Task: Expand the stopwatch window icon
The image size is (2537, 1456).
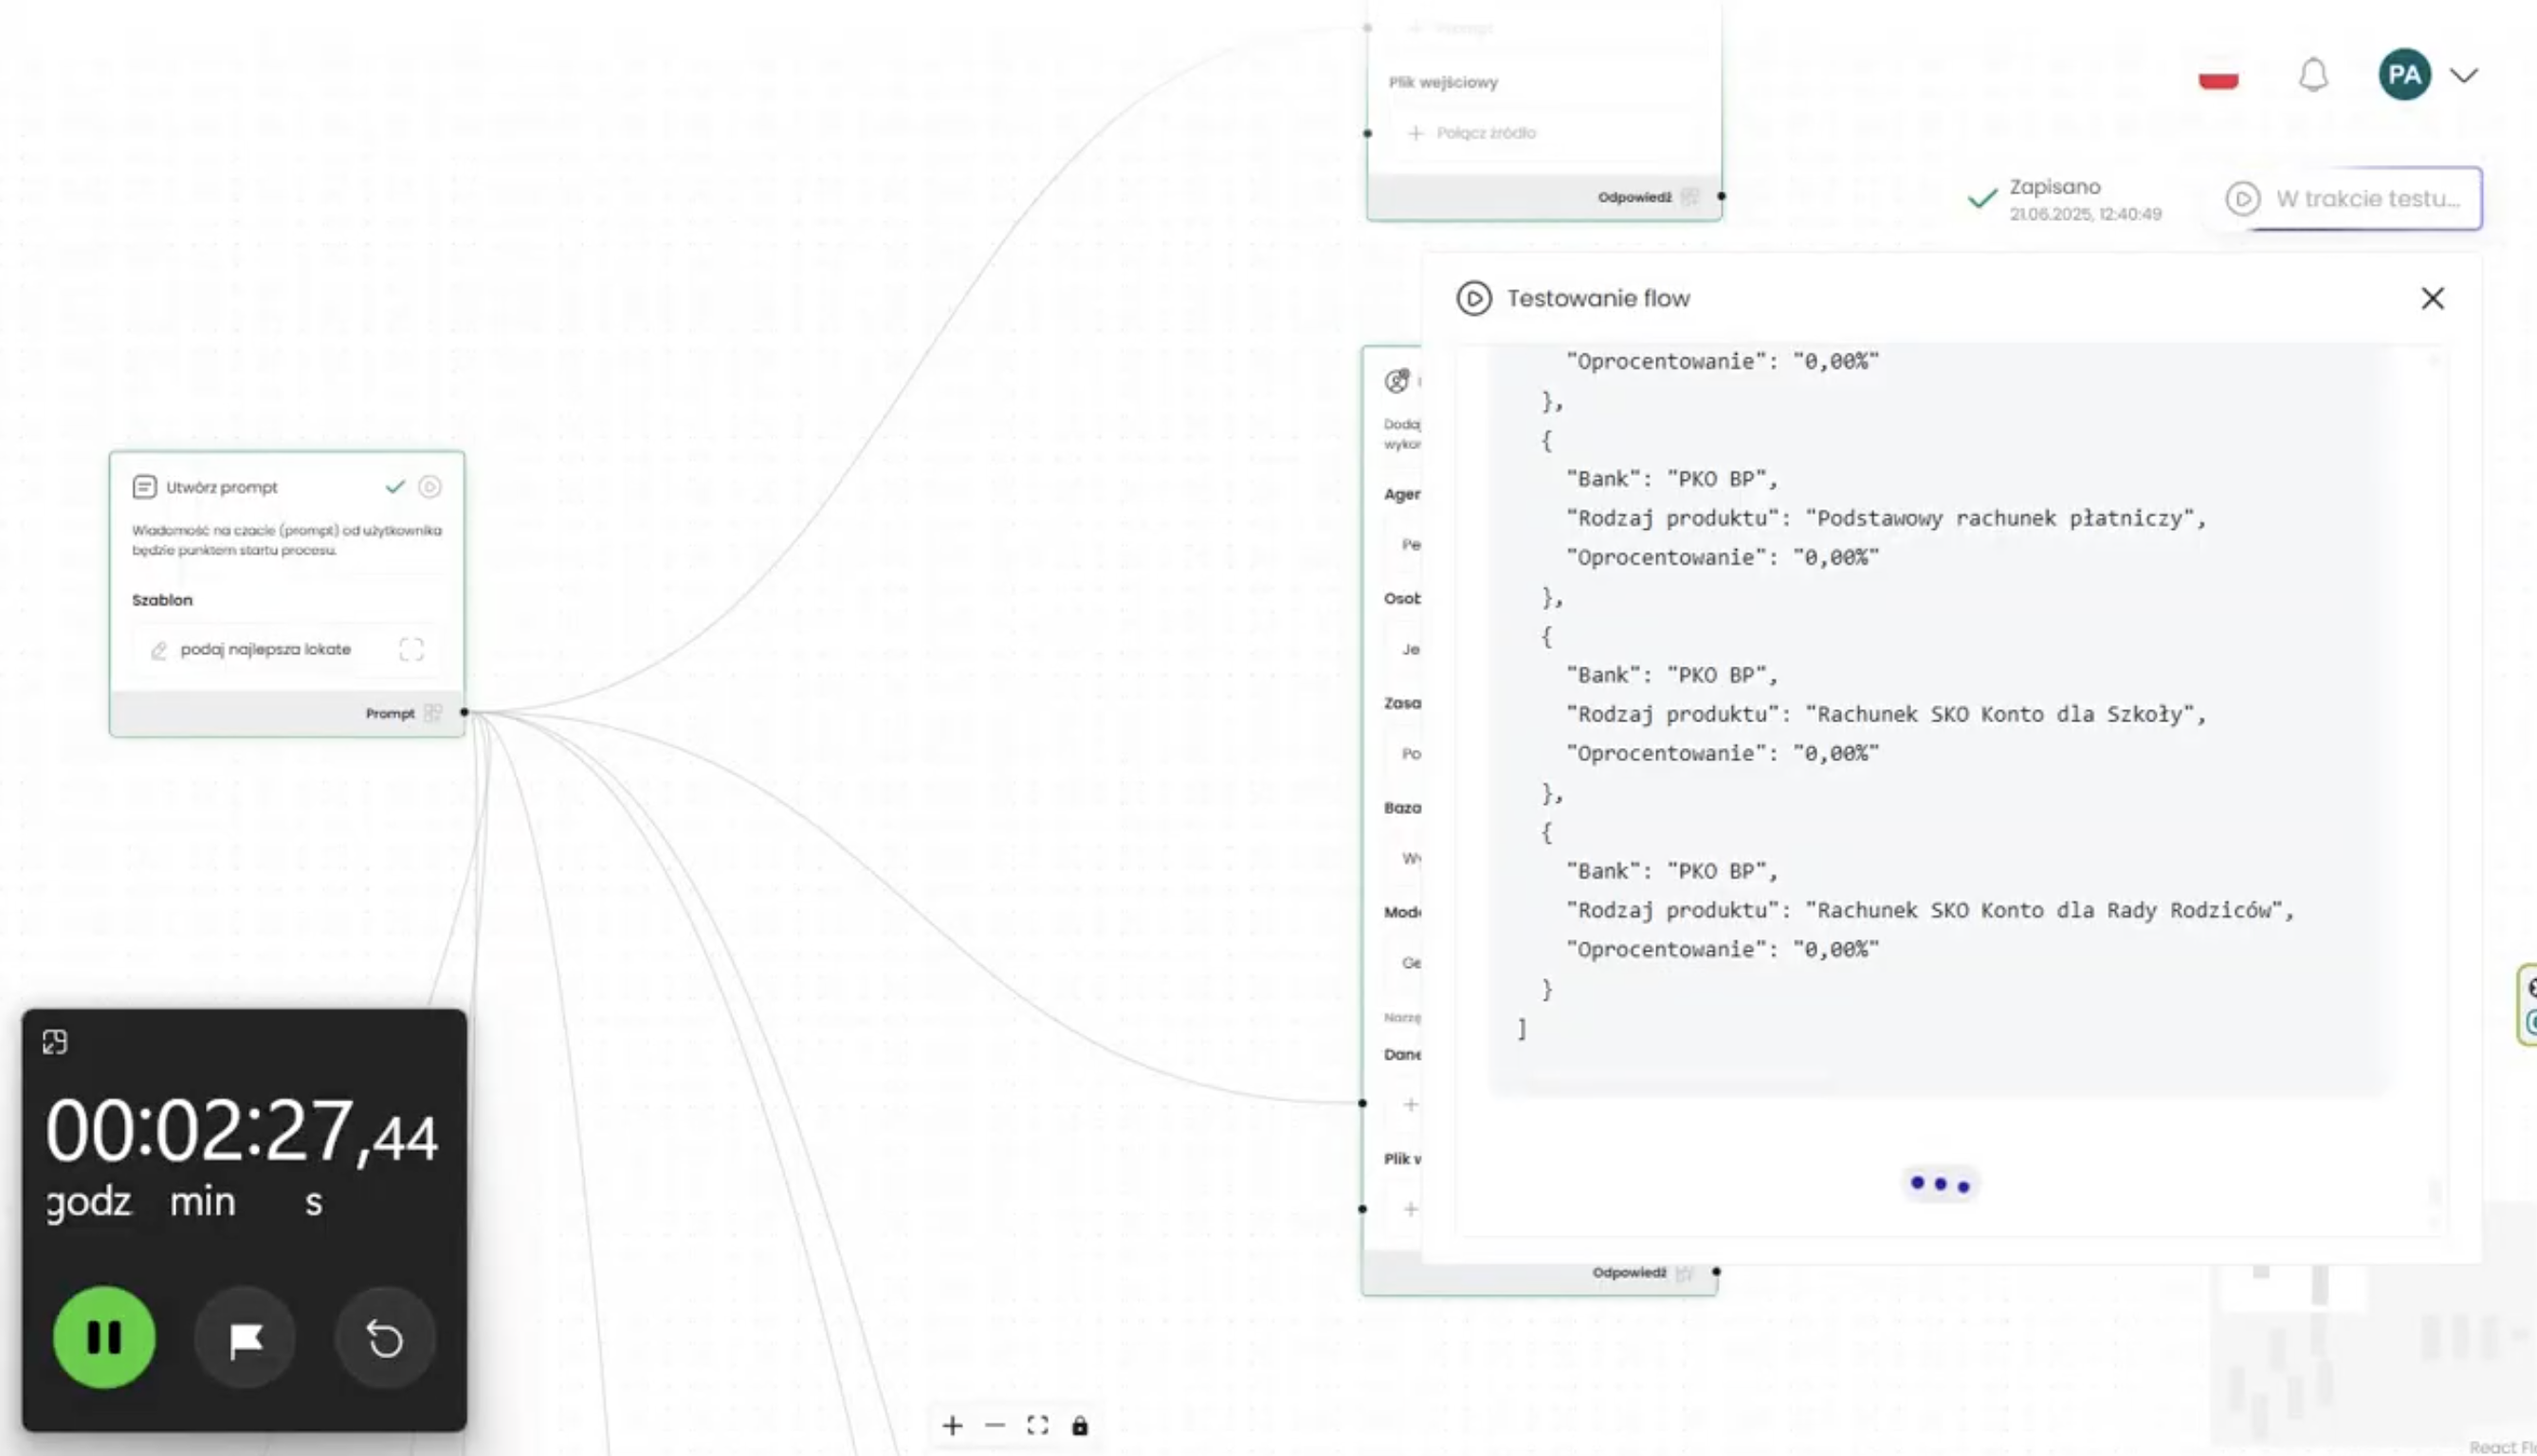Action: tap(55, 1042)
